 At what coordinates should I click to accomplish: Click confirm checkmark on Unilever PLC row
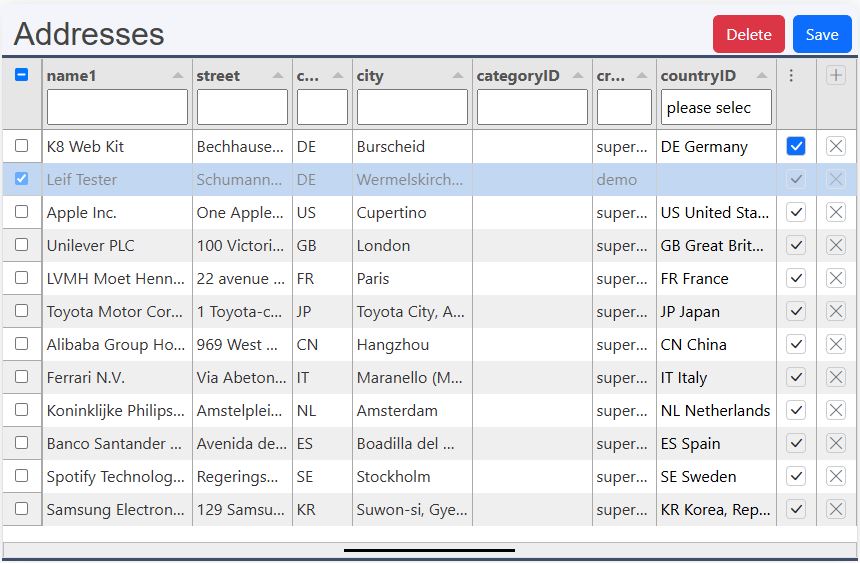click(796, 245)
